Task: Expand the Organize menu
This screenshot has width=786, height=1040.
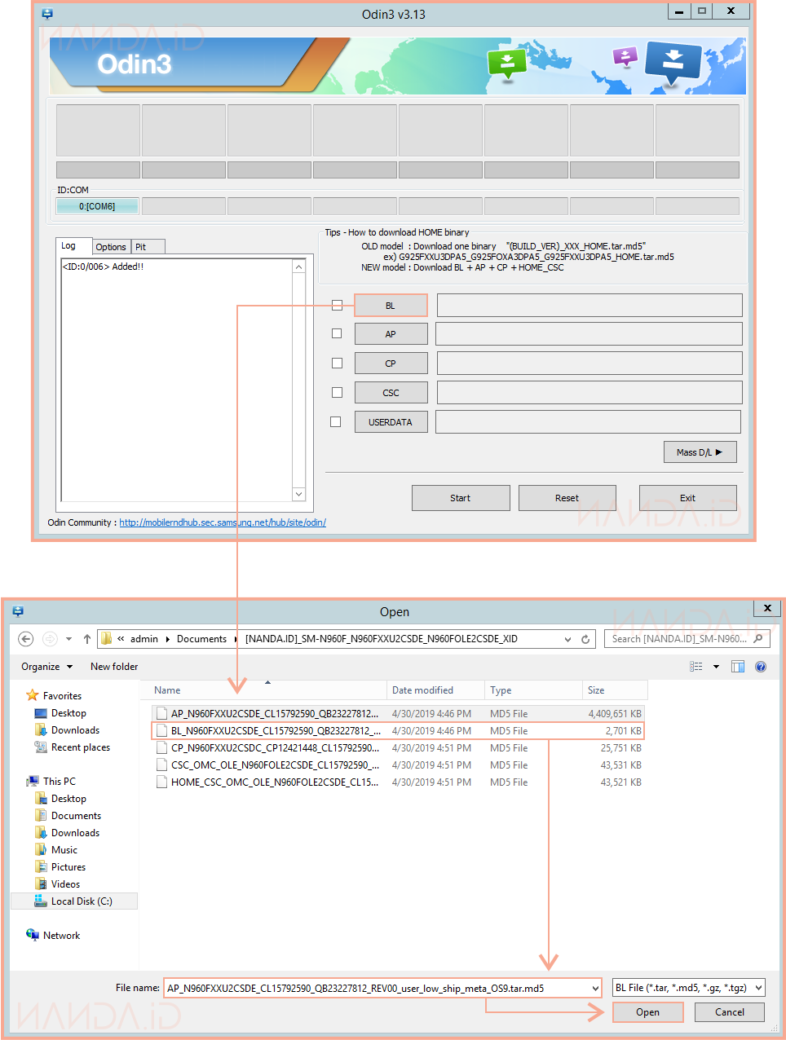Action: (47, 667)
